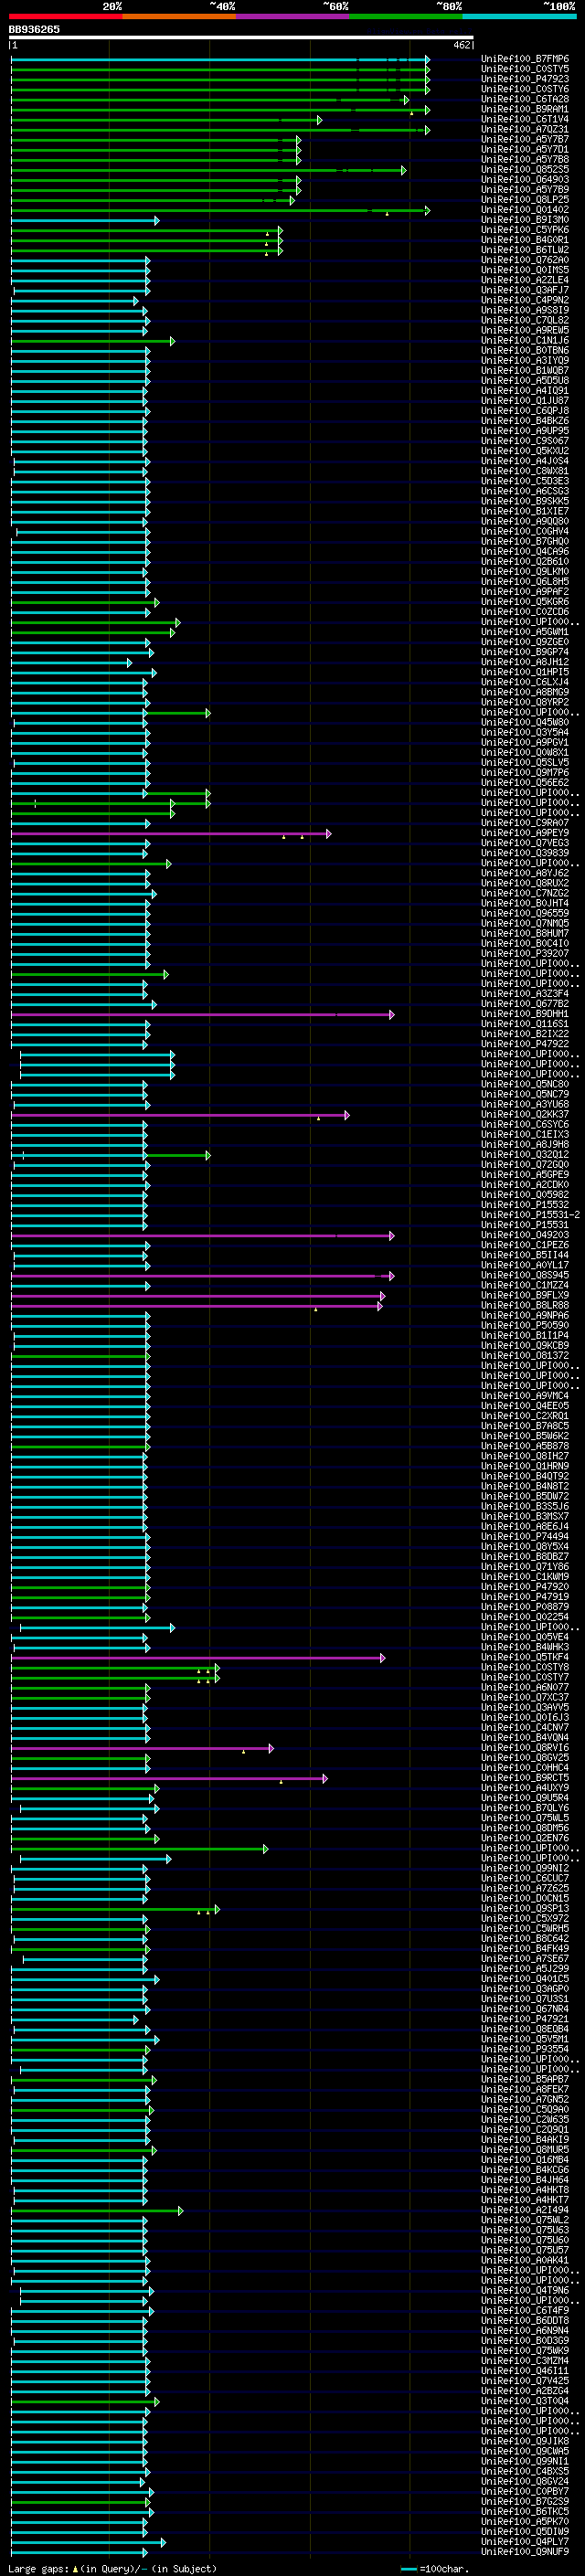585x2576 pixels.
Task: Click the green ~80% identity legend bar
Action: coord(406,17)
